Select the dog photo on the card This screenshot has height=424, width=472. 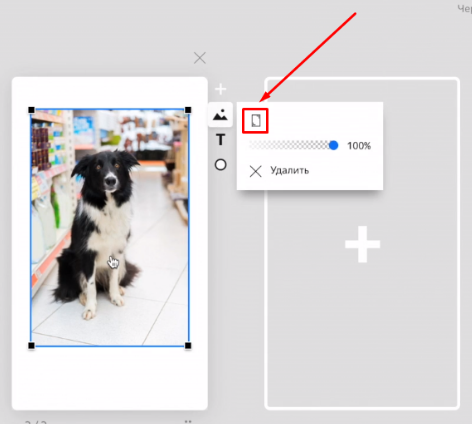(x=110, y=228)
